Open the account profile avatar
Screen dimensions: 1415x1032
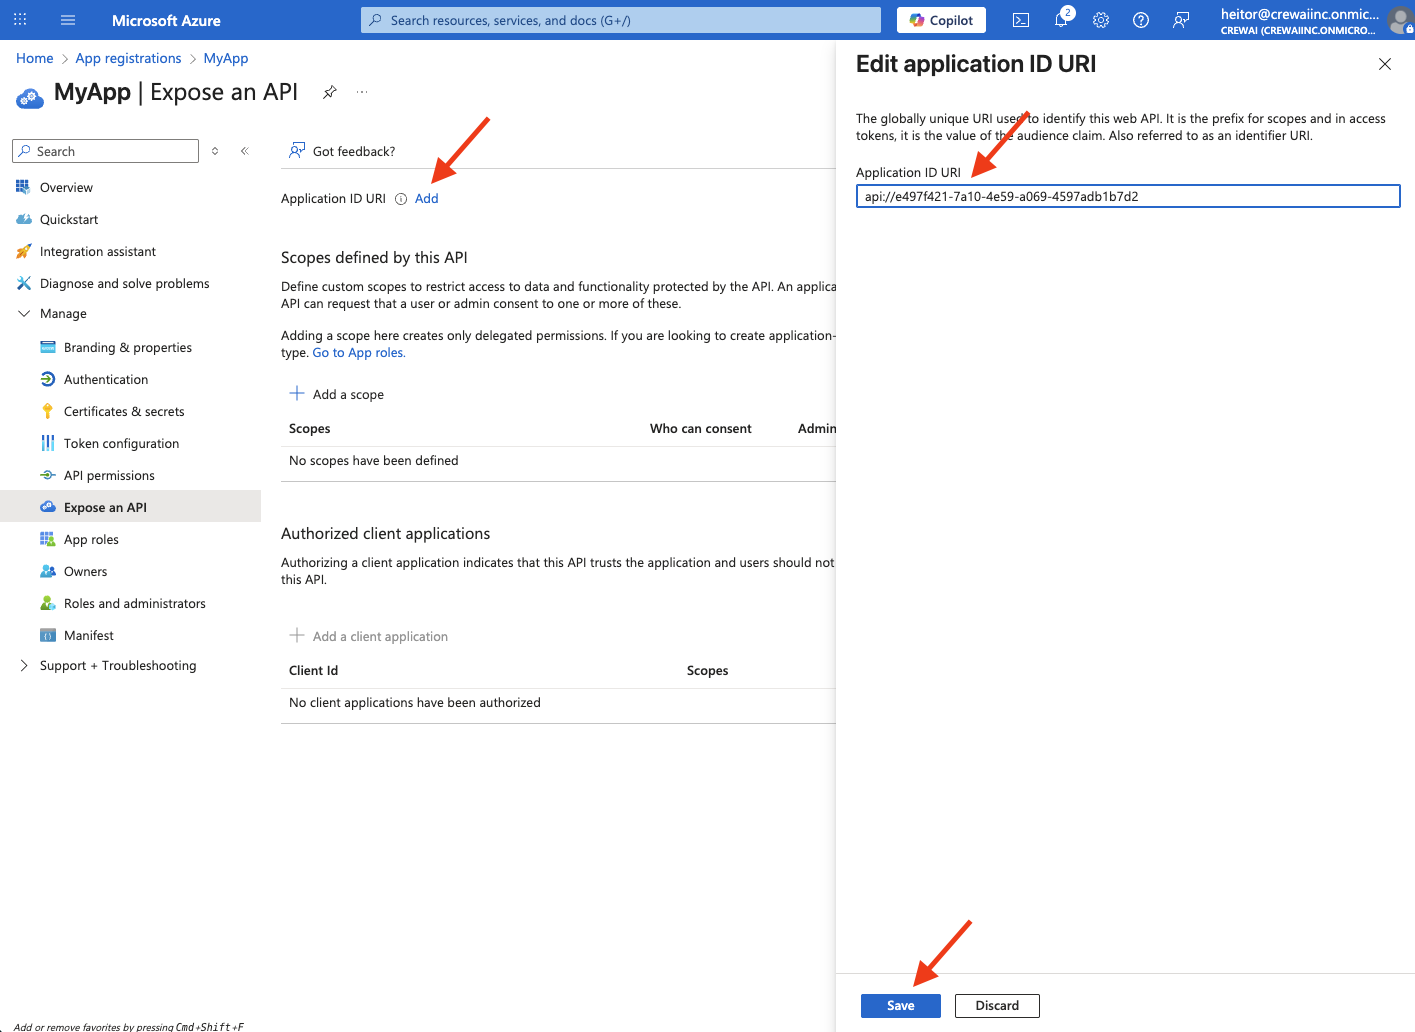[1398, 20]
